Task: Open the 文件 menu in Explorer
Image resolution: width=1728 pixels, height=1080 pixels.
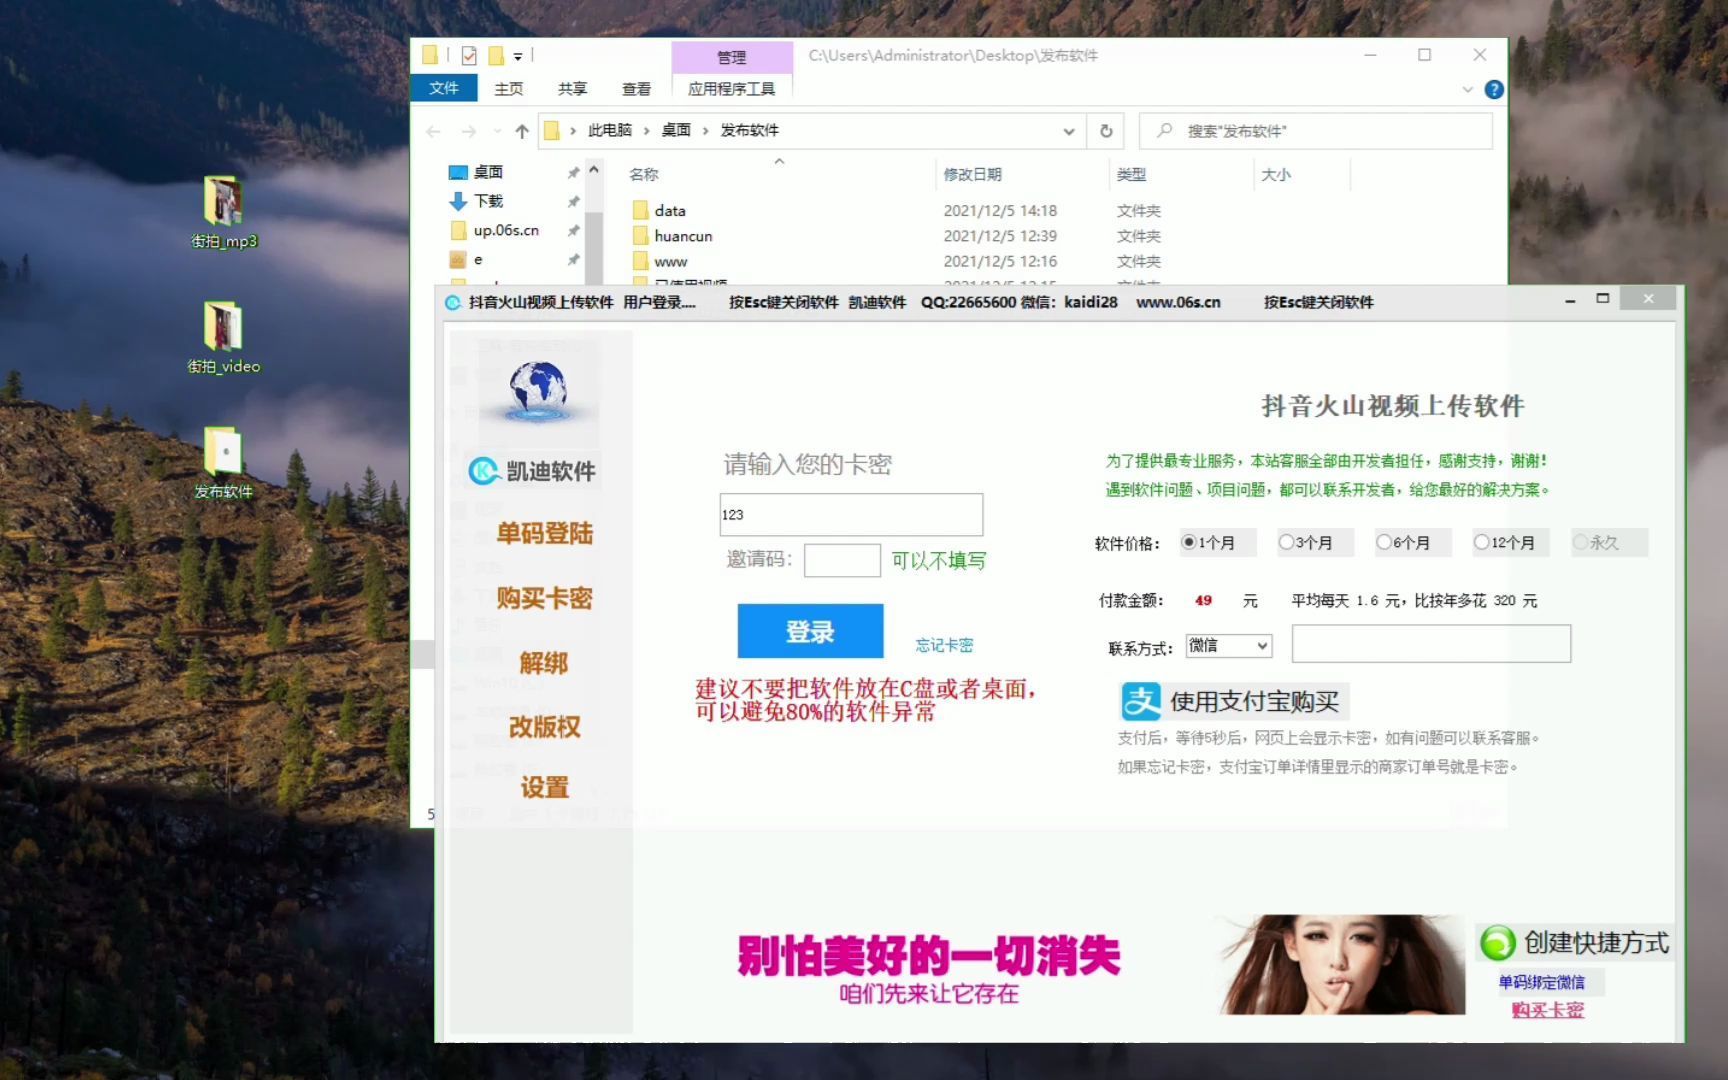Action: [x=444, y=88]
